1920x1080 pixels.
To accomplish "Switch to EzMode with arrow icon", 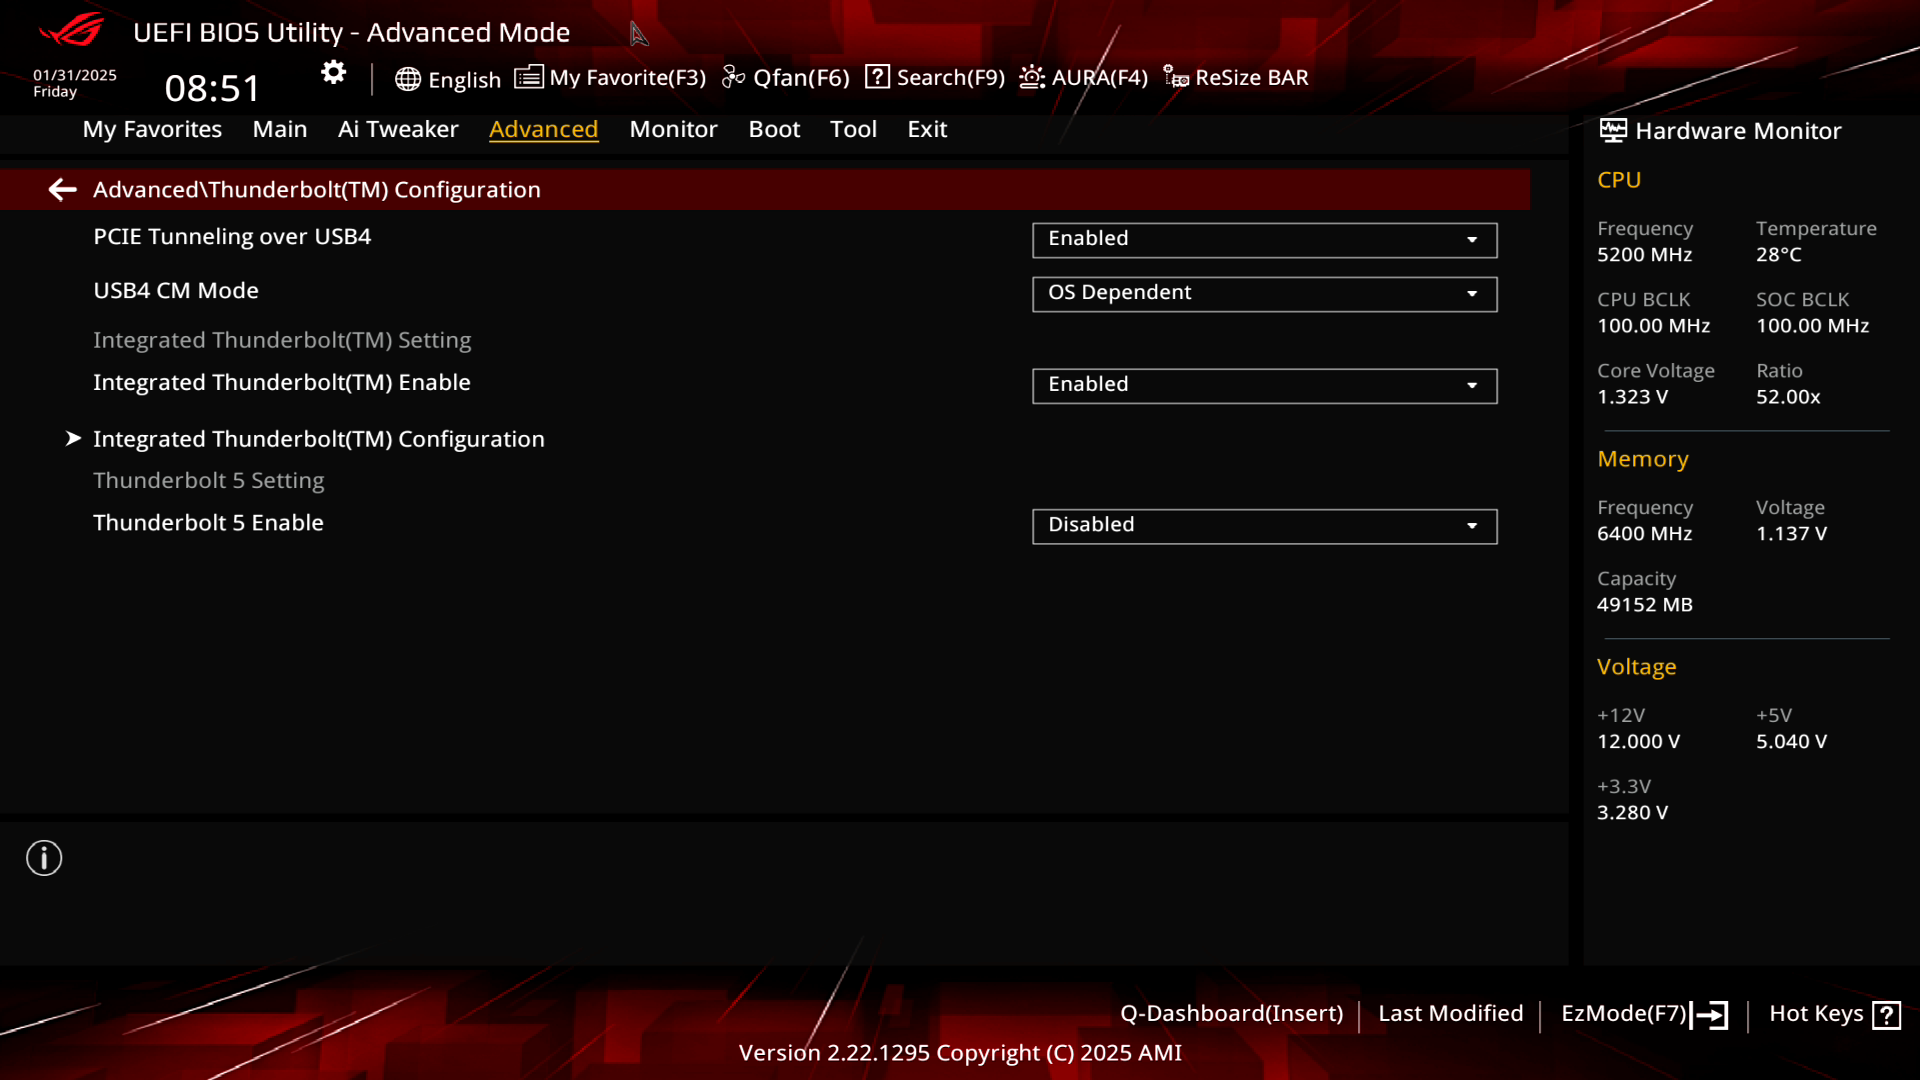I will pos(1710,1015).
